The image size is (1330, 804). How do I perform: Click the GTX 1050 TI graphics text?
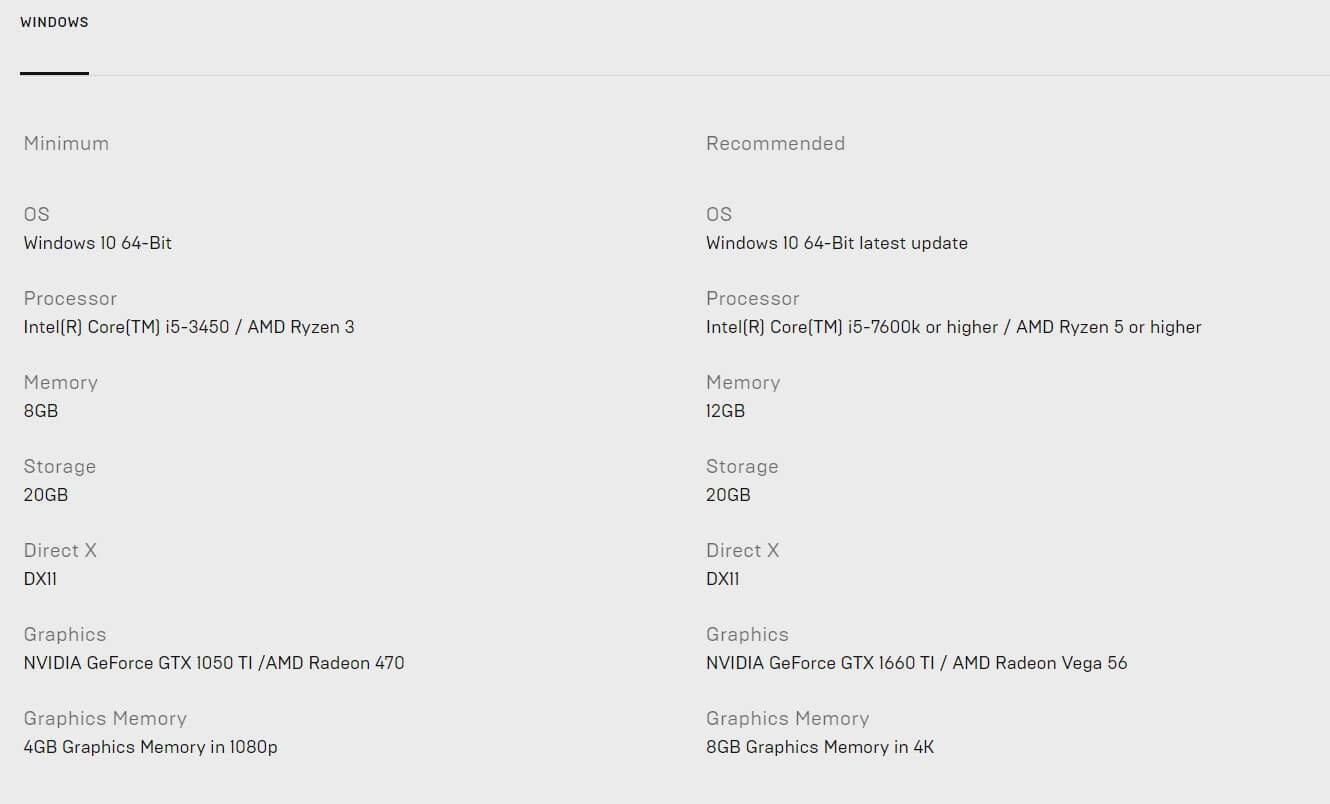tap(214, 663)
